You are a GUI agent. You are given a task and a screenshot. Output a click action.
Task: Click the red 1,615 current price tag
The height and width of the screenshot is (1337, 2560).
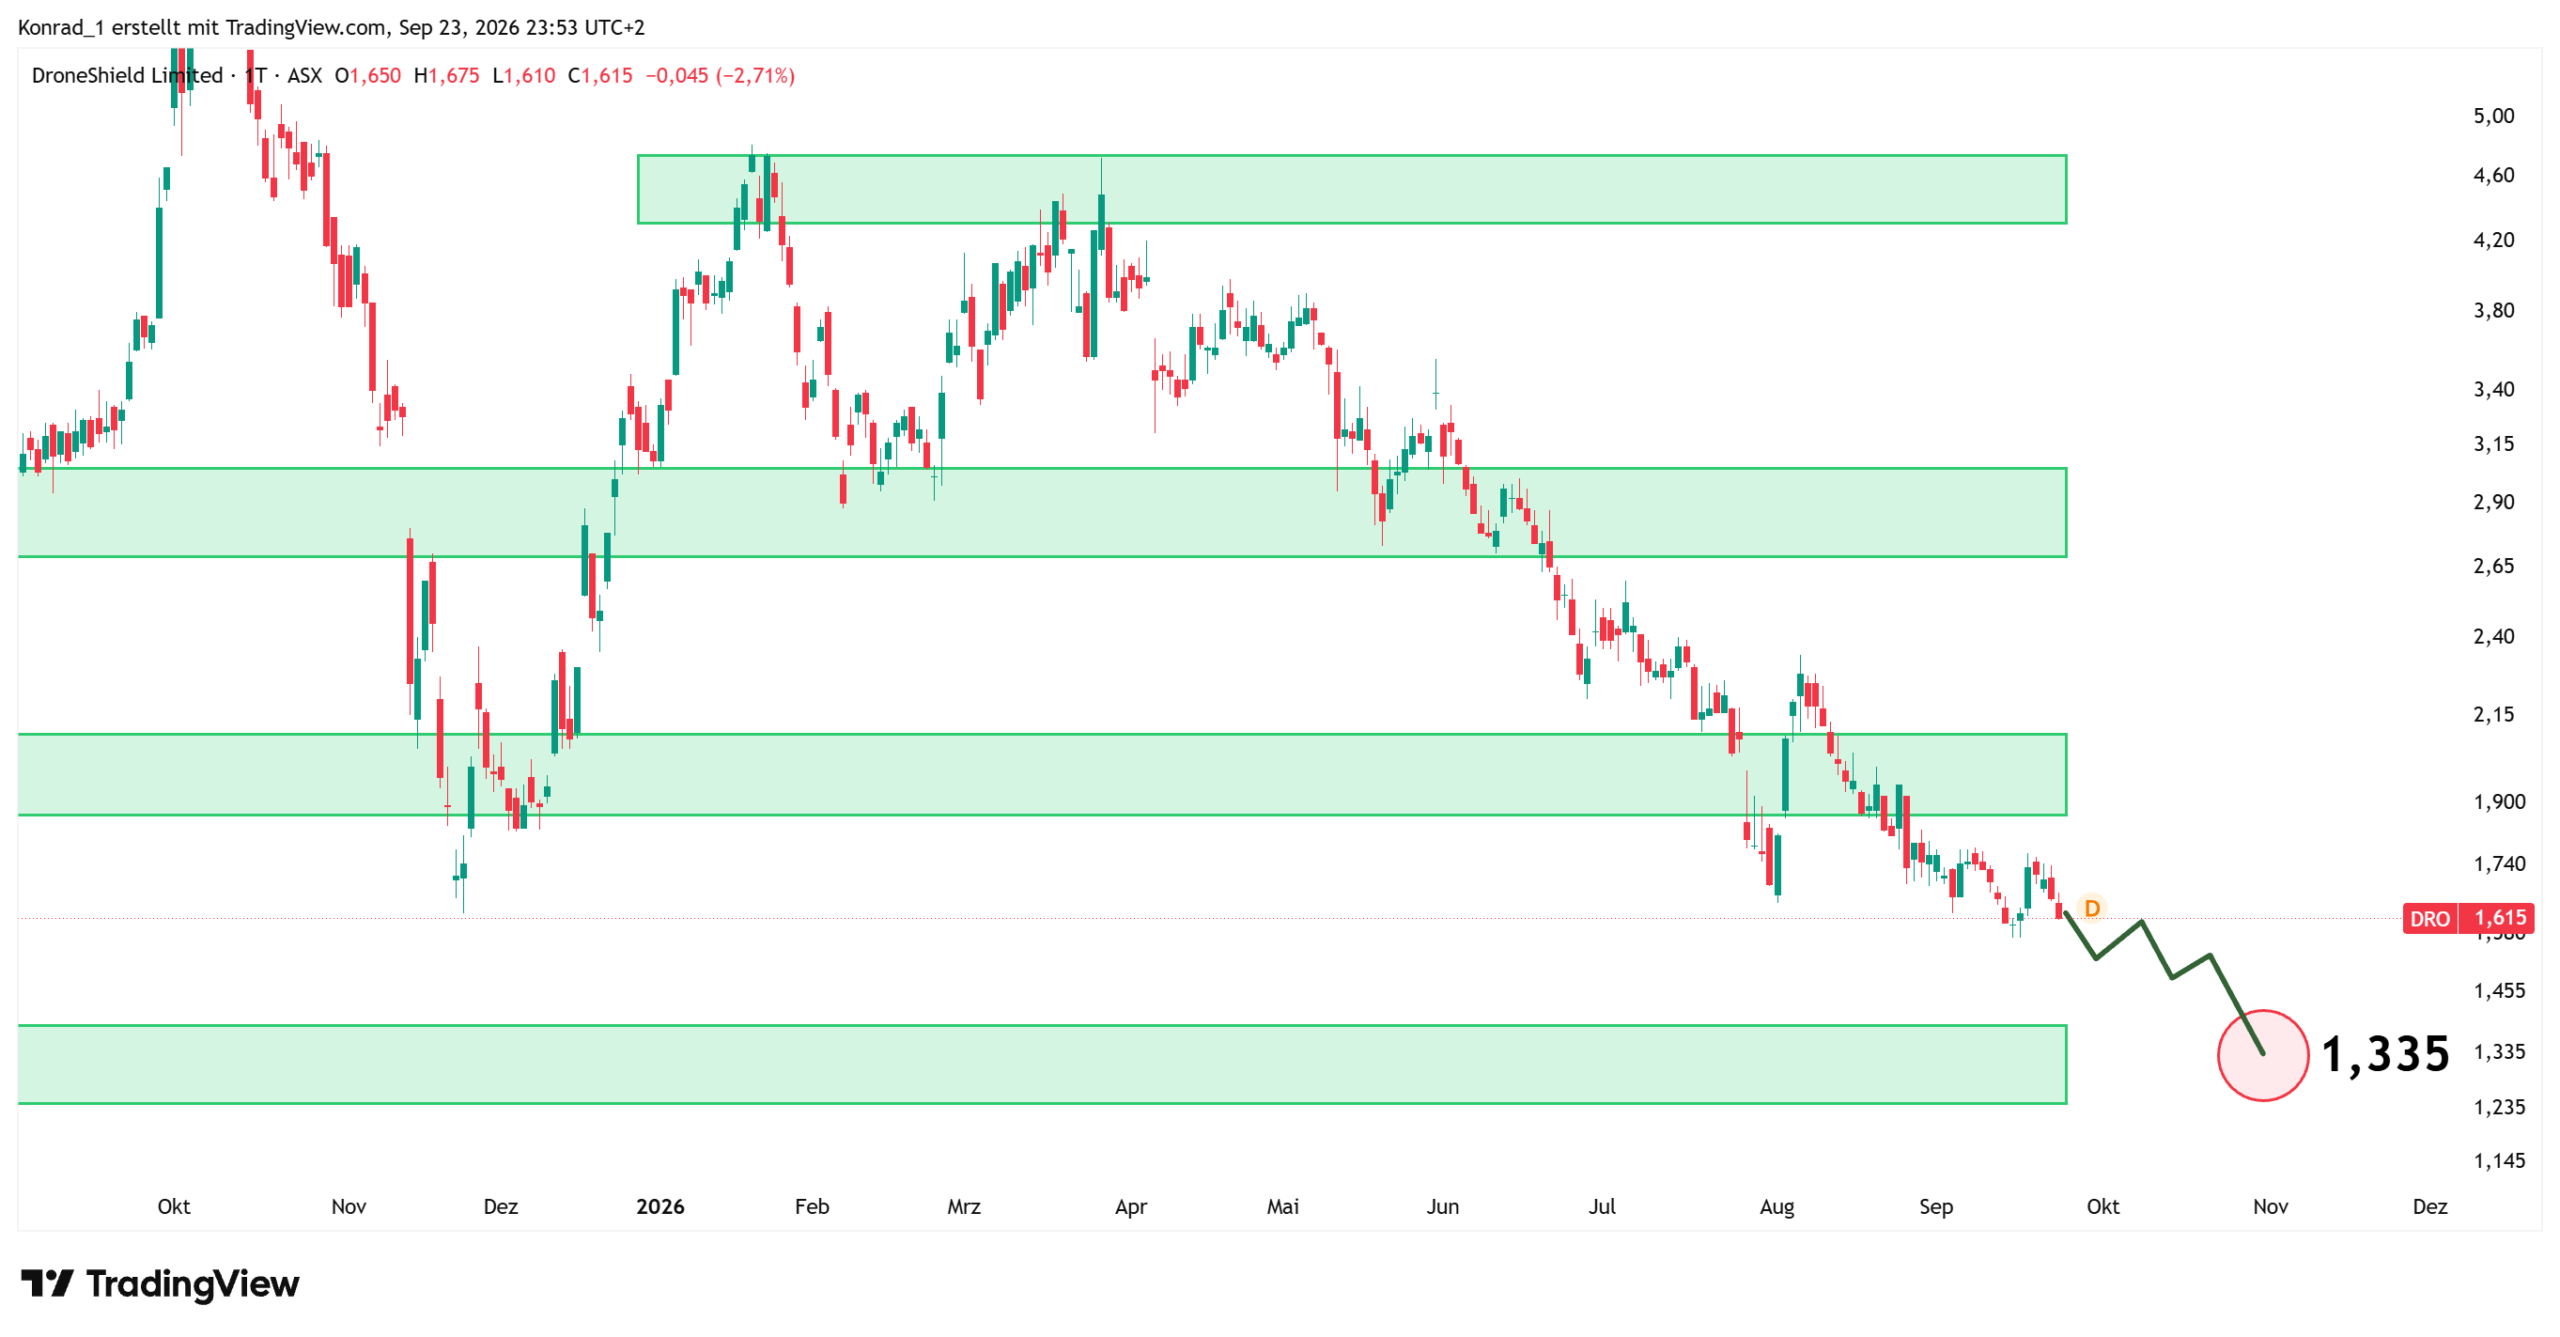(2498, 918)
